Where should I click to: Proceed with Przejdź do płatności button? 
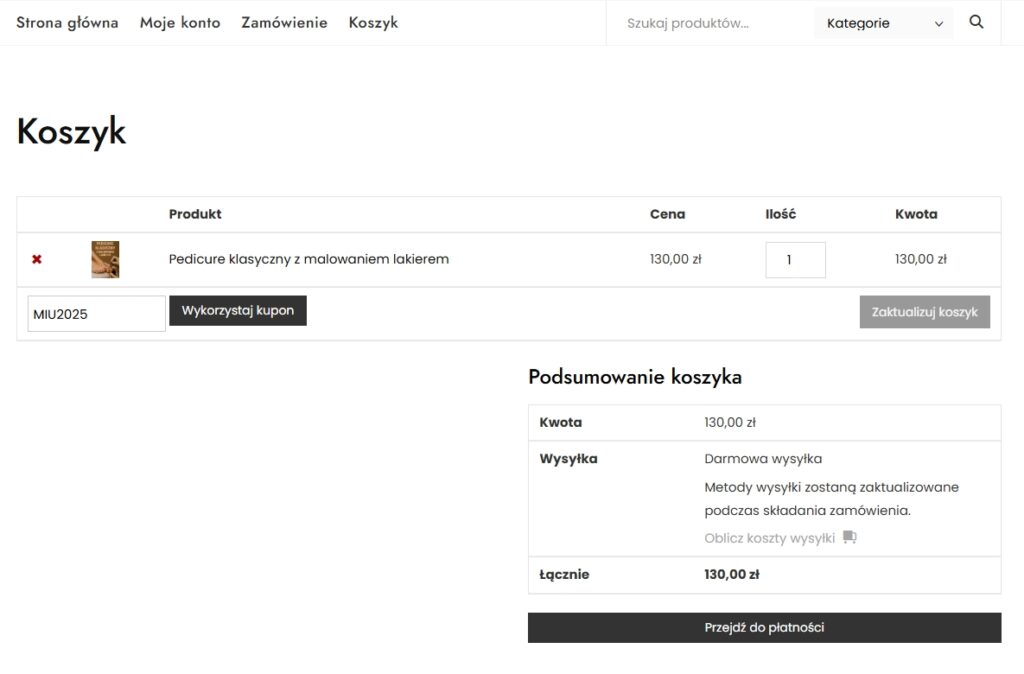click(764, 628)
